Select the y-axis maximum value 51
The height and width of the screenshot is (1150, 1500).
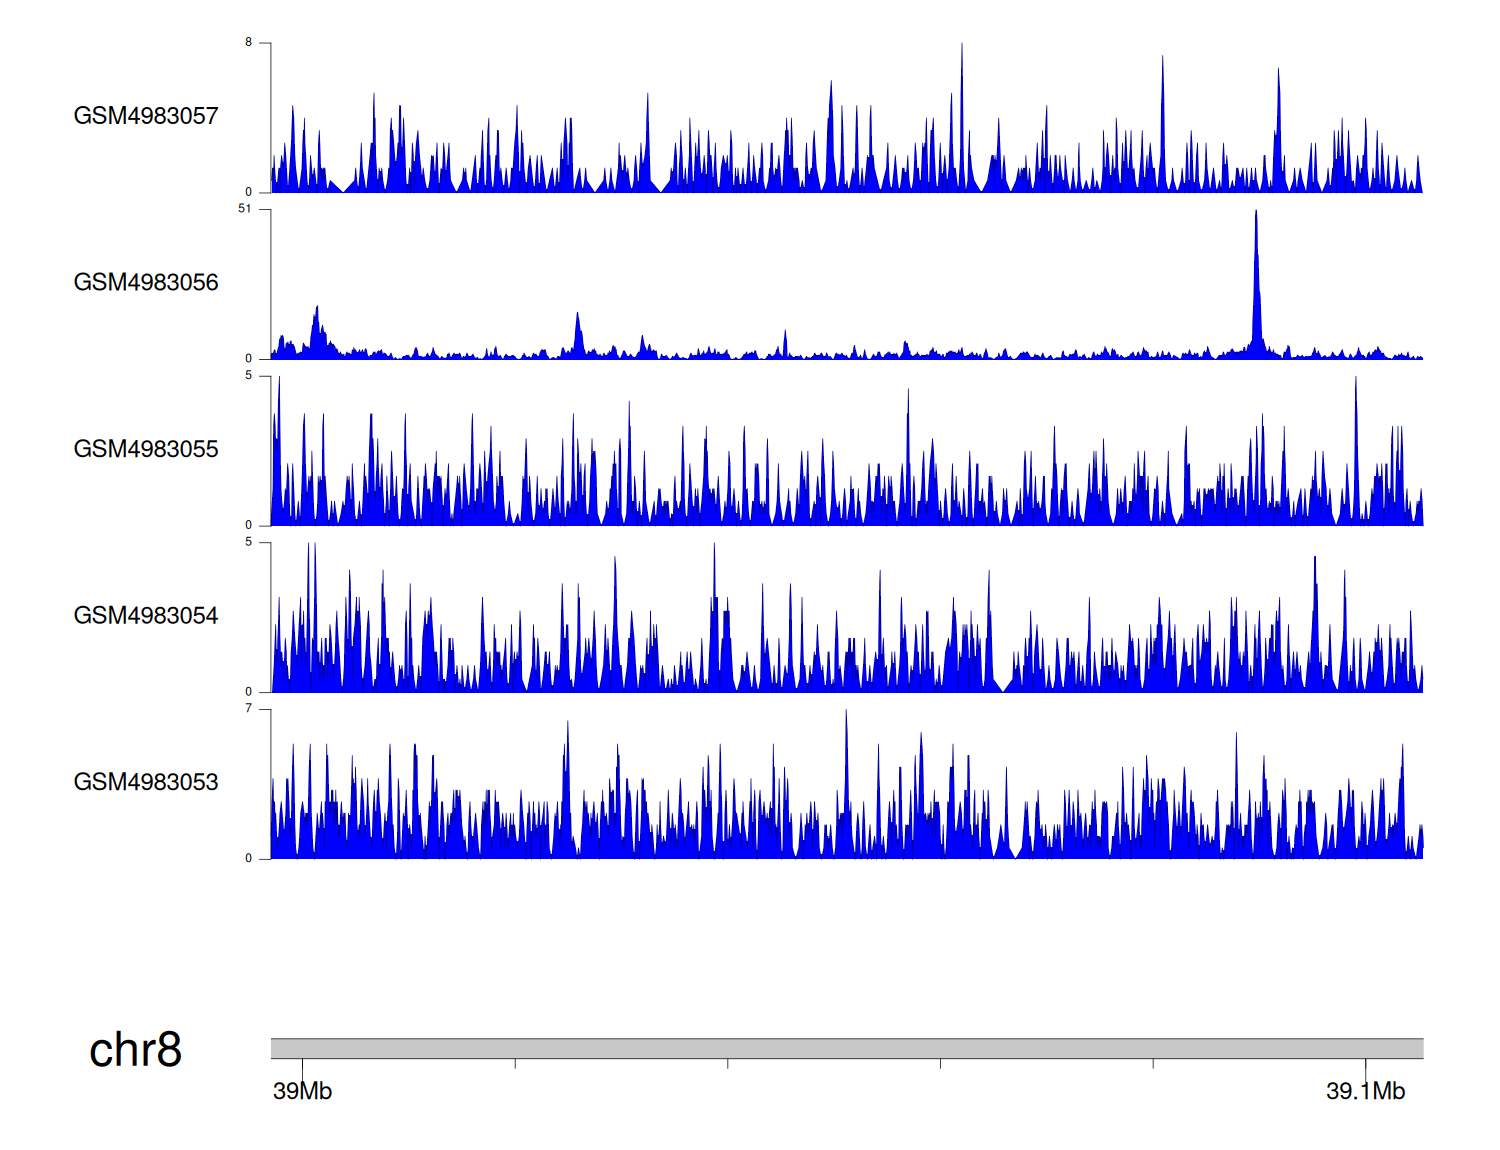(x=245, y=209)
